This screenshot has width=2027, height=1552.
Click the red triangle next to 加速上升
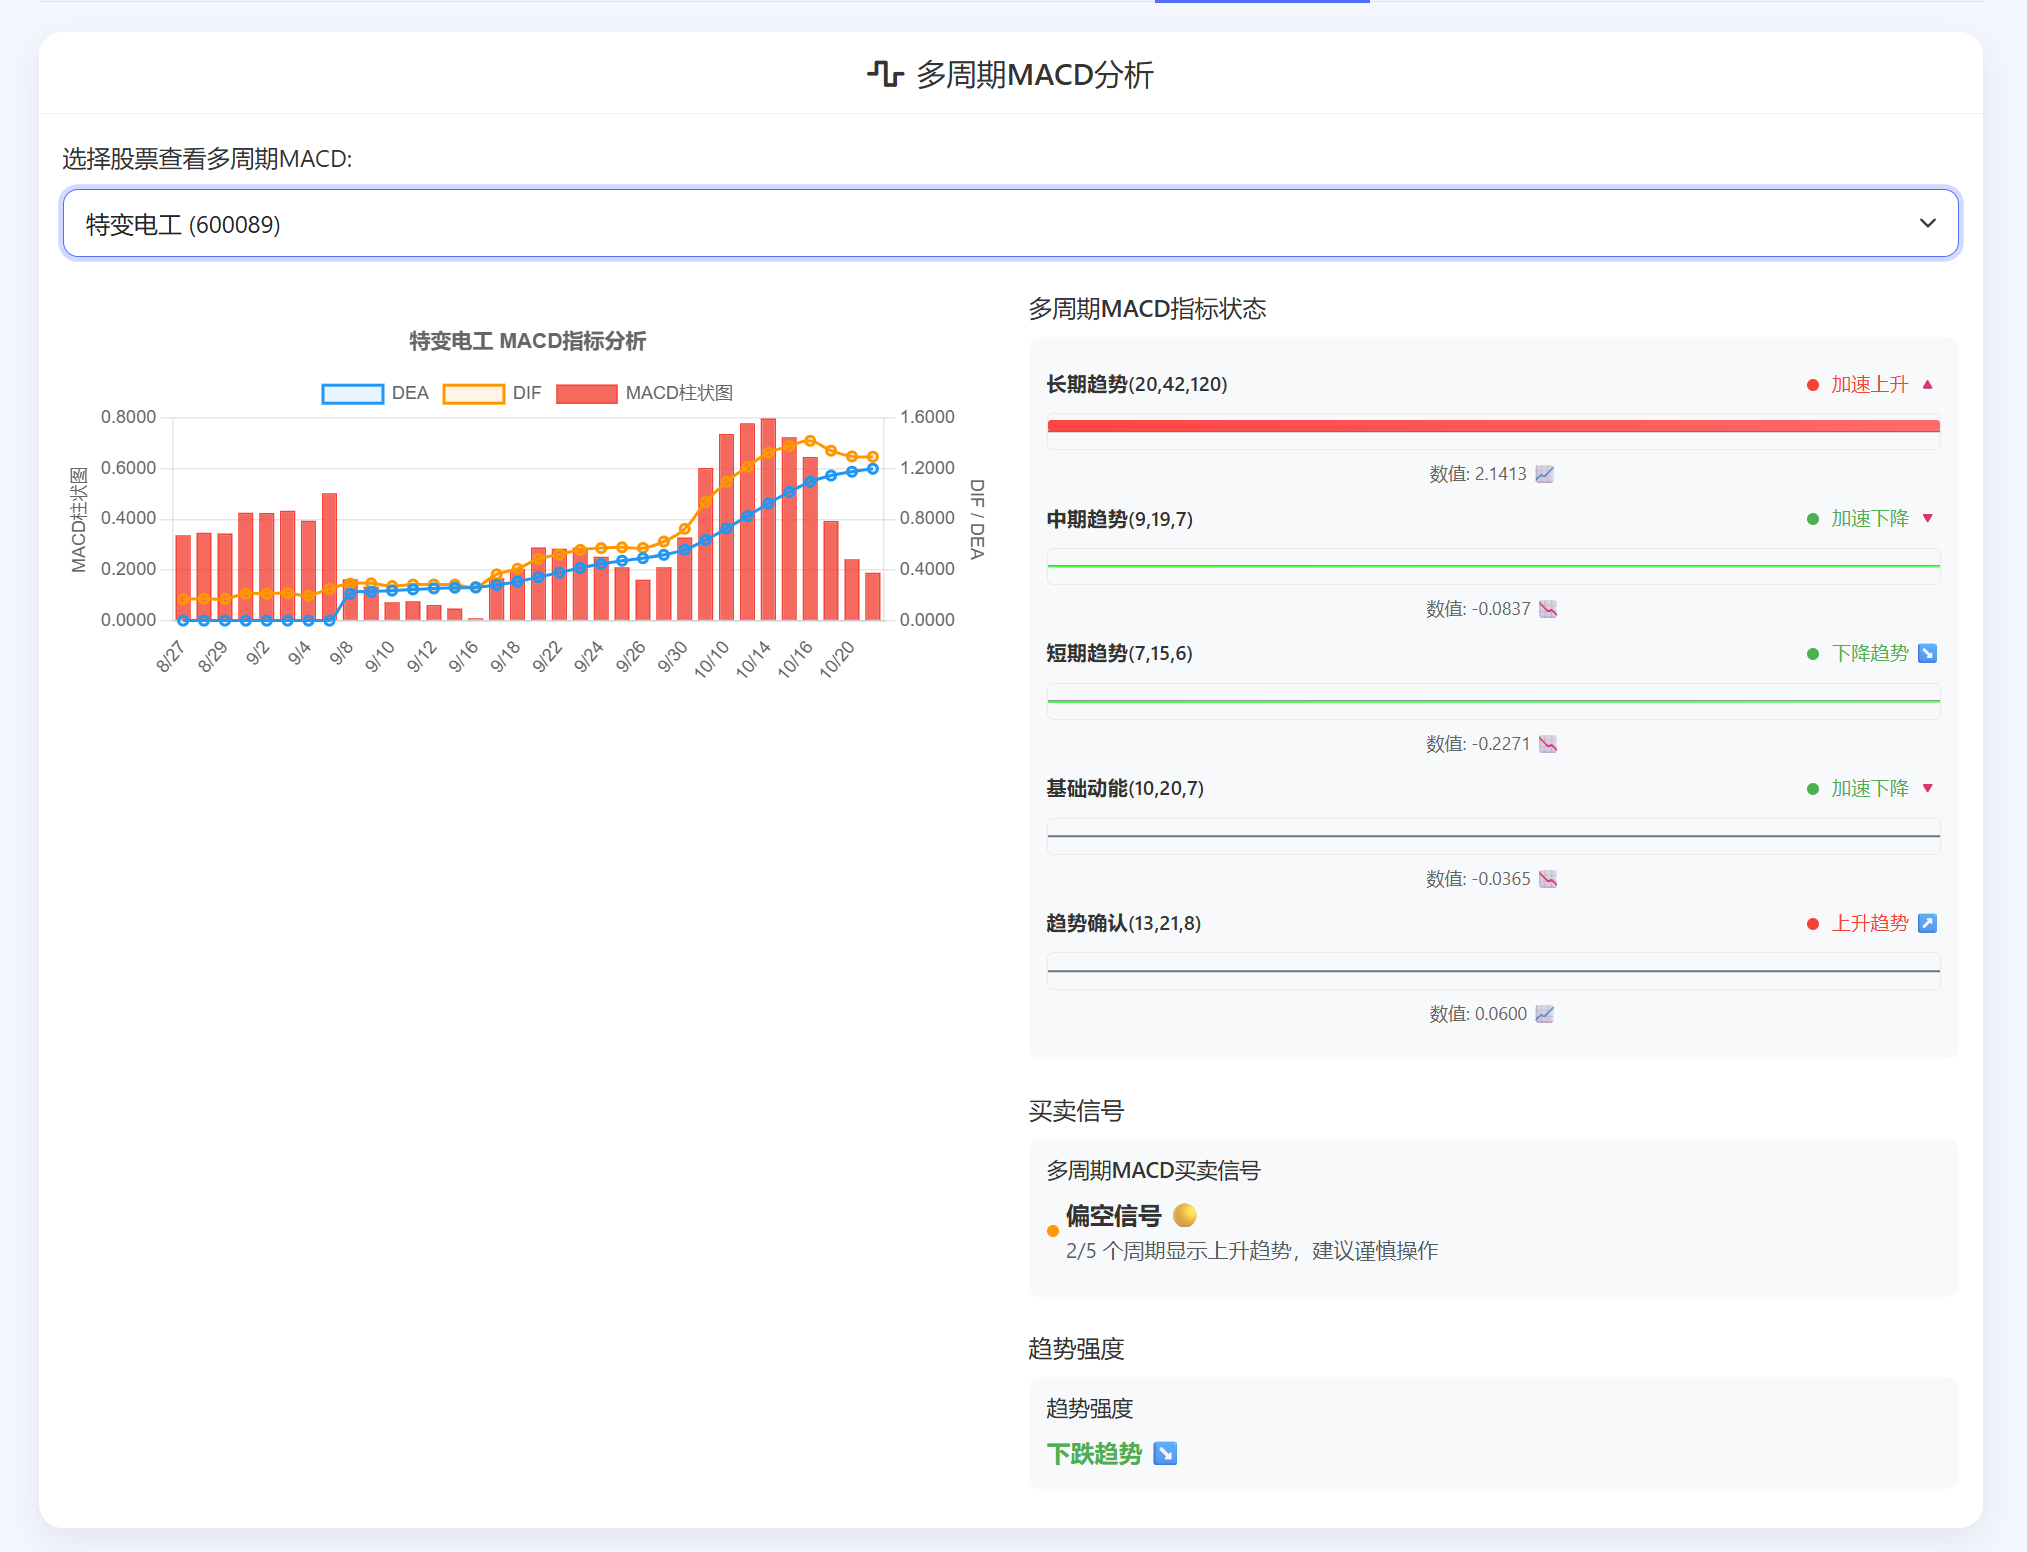[1928, 385]
